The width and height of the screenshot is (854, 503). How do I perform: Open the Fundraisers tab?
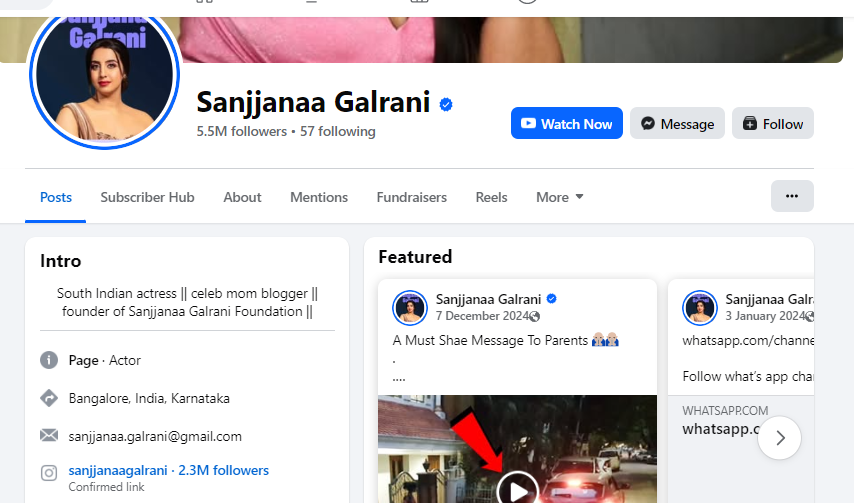[412, 197]
